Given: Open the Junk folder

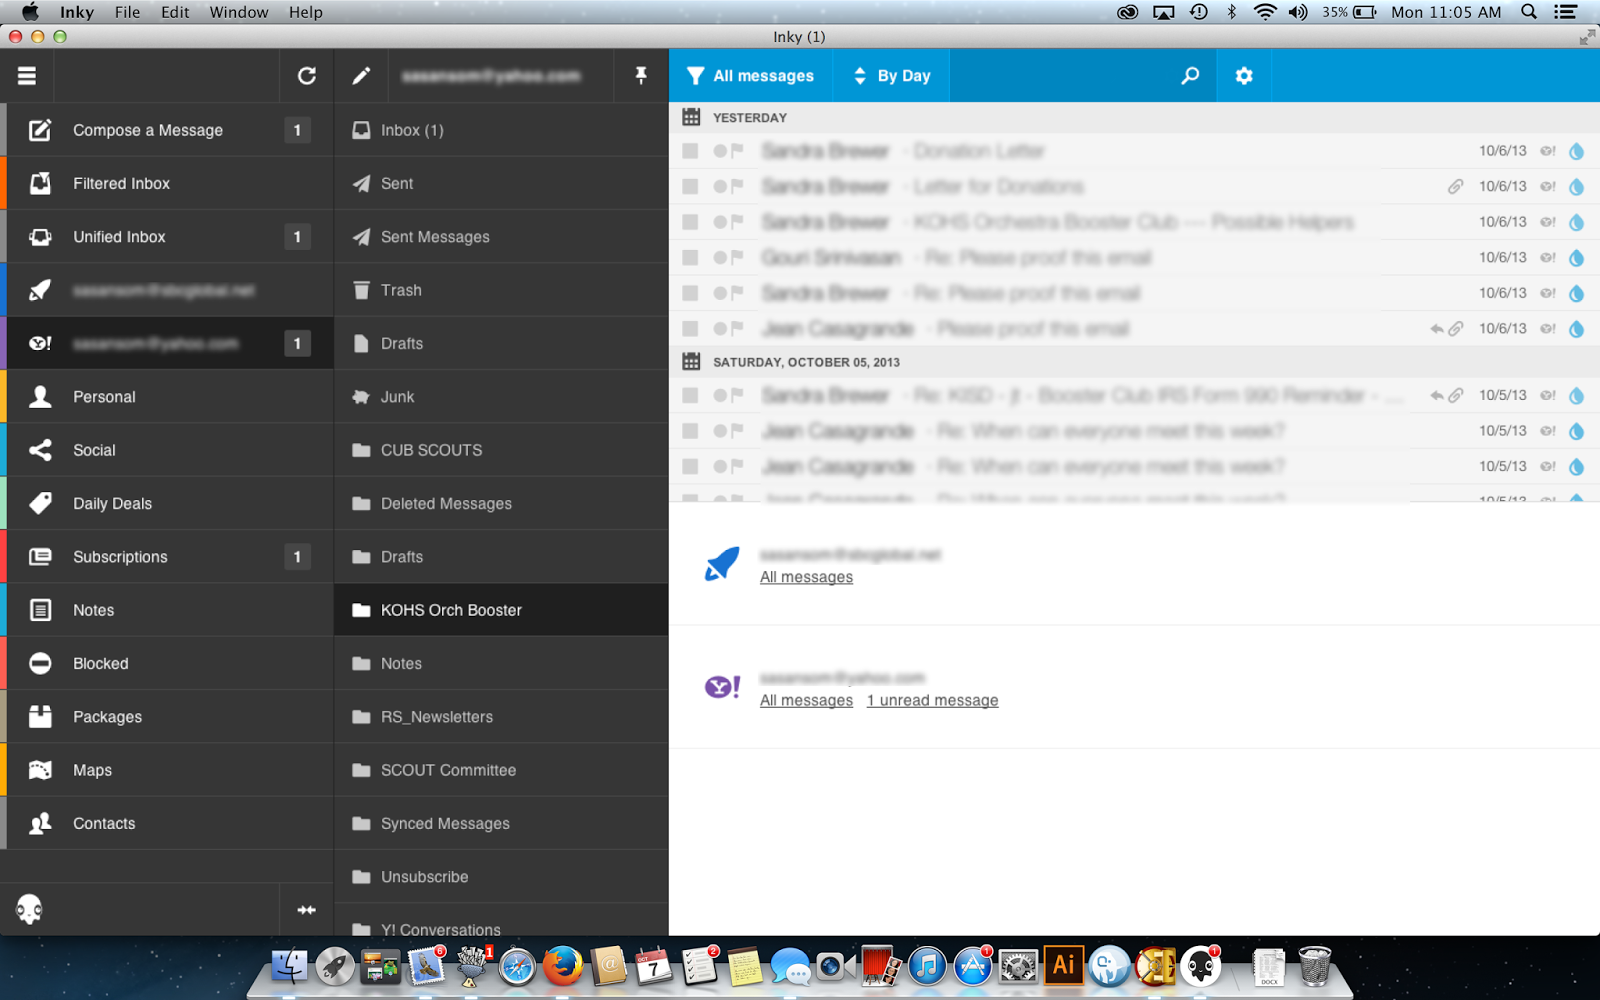Looking at the screenshot, I should (501, 397).
